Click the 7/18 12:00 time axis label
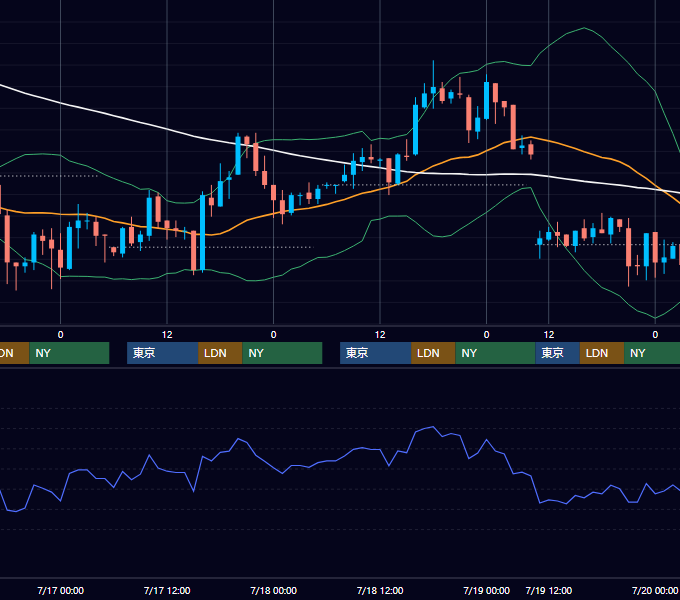This screenshot has width=680, height=600. (x=380, y=590)
